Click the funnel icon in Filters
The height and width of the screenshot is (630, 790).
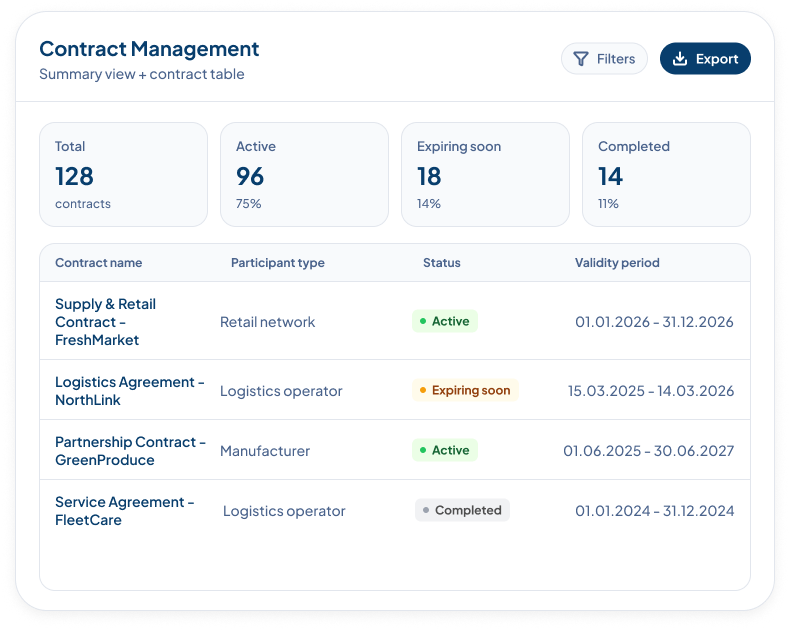pyautogui.click(x=581, y=59)
